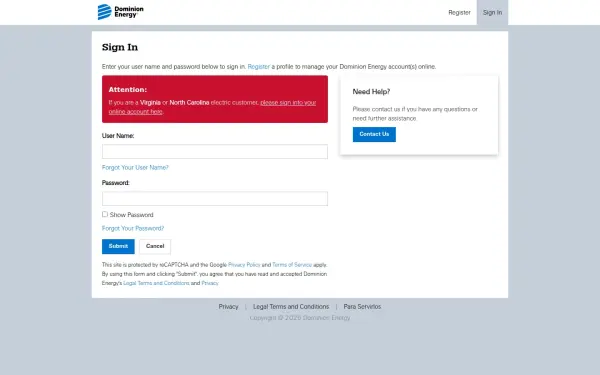Focus the Password input field
600x375 pixels.
pyautogui.click(x=215, y=199)
